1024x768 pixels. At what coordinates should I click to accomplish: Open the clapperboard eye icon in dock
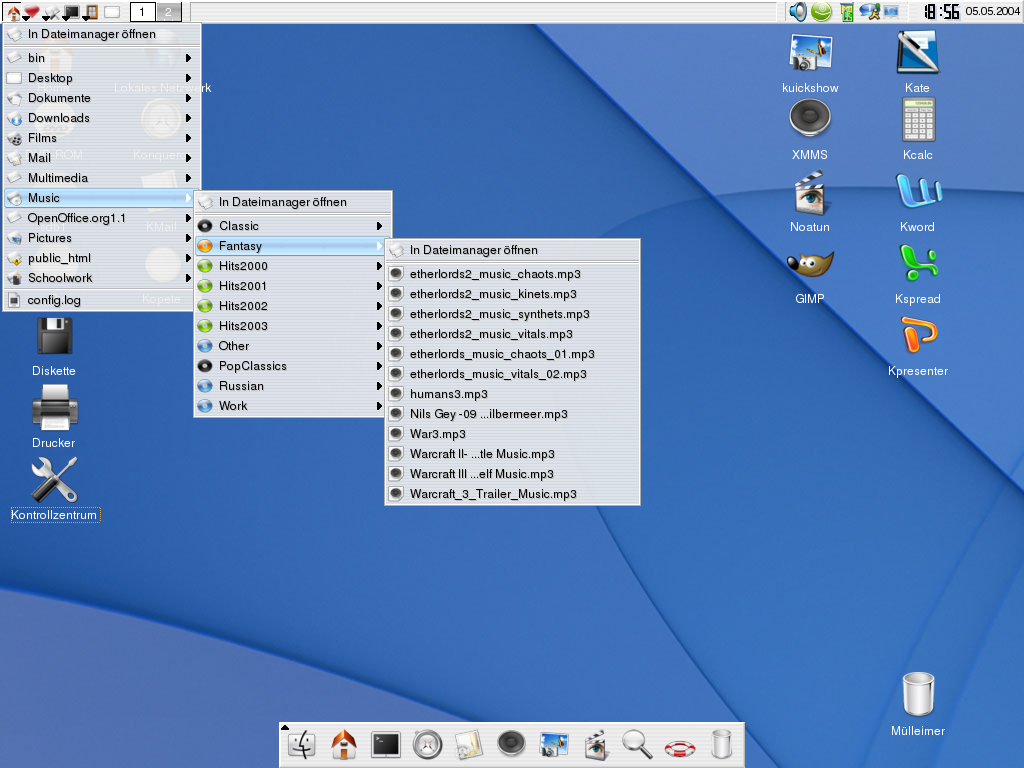click(596, 744)
